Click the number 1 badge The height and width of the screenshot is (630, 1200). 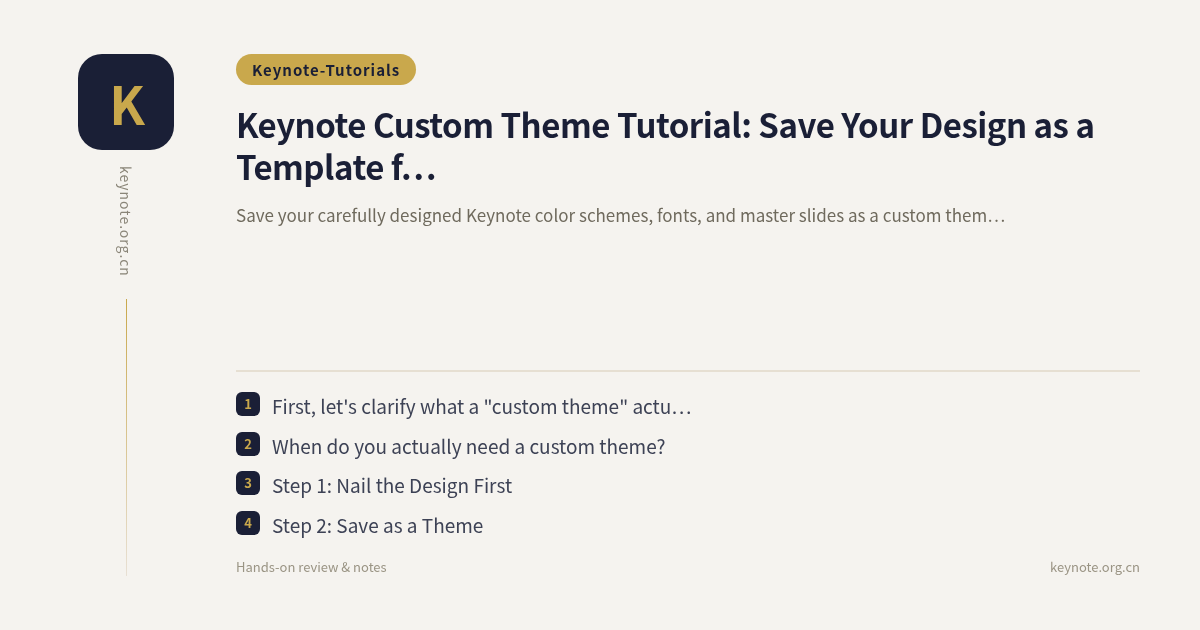[x=248, y=404]
